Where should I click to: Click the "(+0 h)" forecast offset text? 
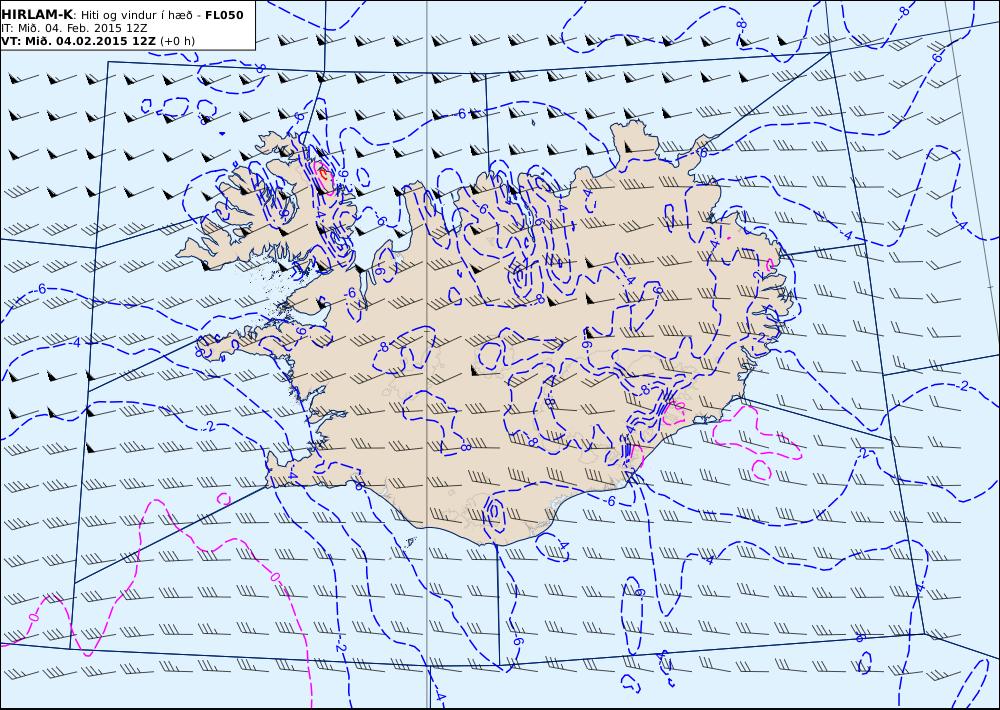[177, 41]
